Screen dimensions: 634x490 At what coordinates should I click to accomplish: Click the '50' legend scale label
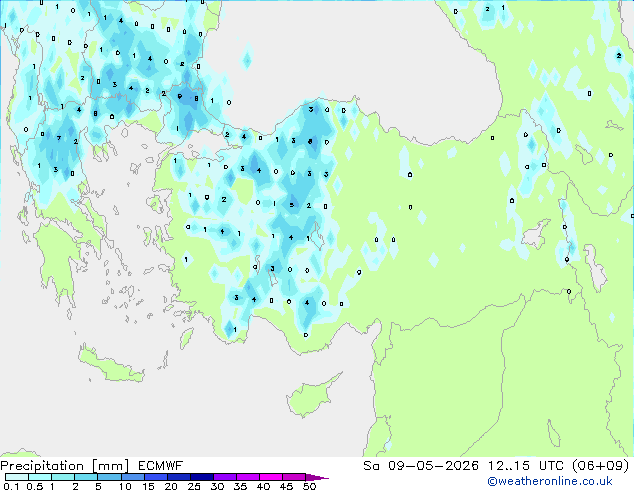click(309, 486)
